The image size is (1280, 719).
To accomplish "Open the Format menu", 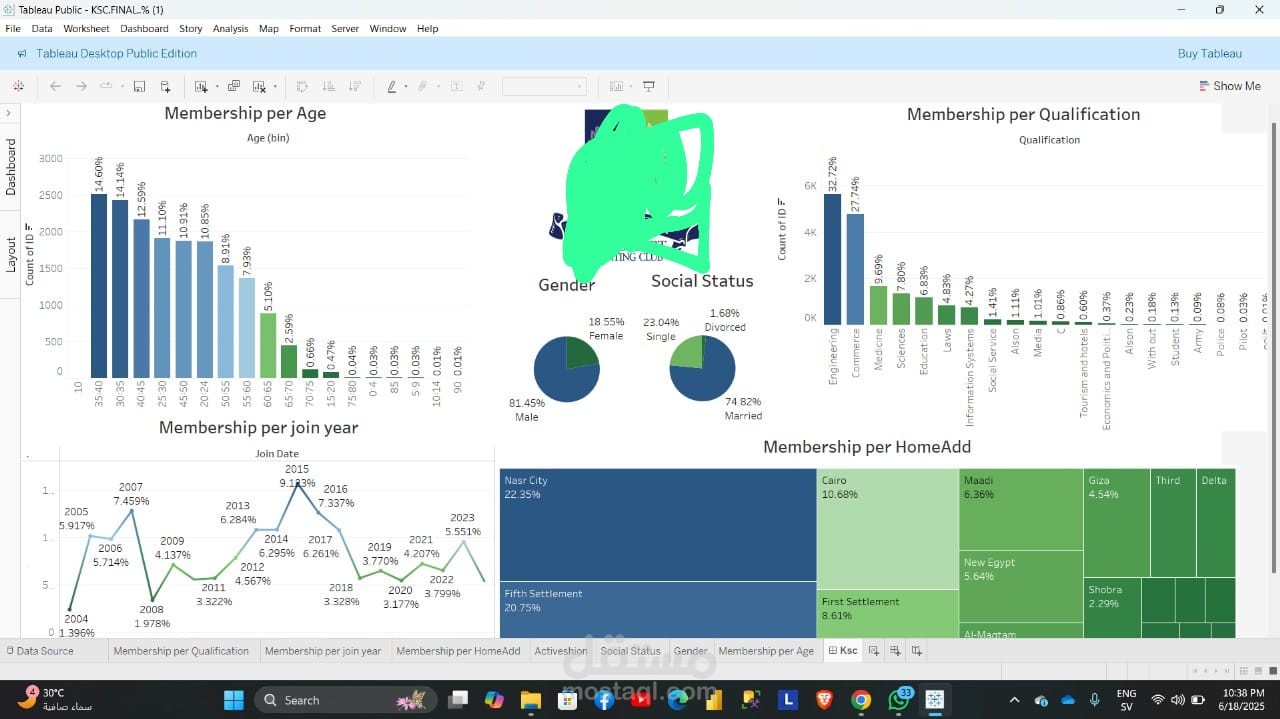I will coord(305,29).
